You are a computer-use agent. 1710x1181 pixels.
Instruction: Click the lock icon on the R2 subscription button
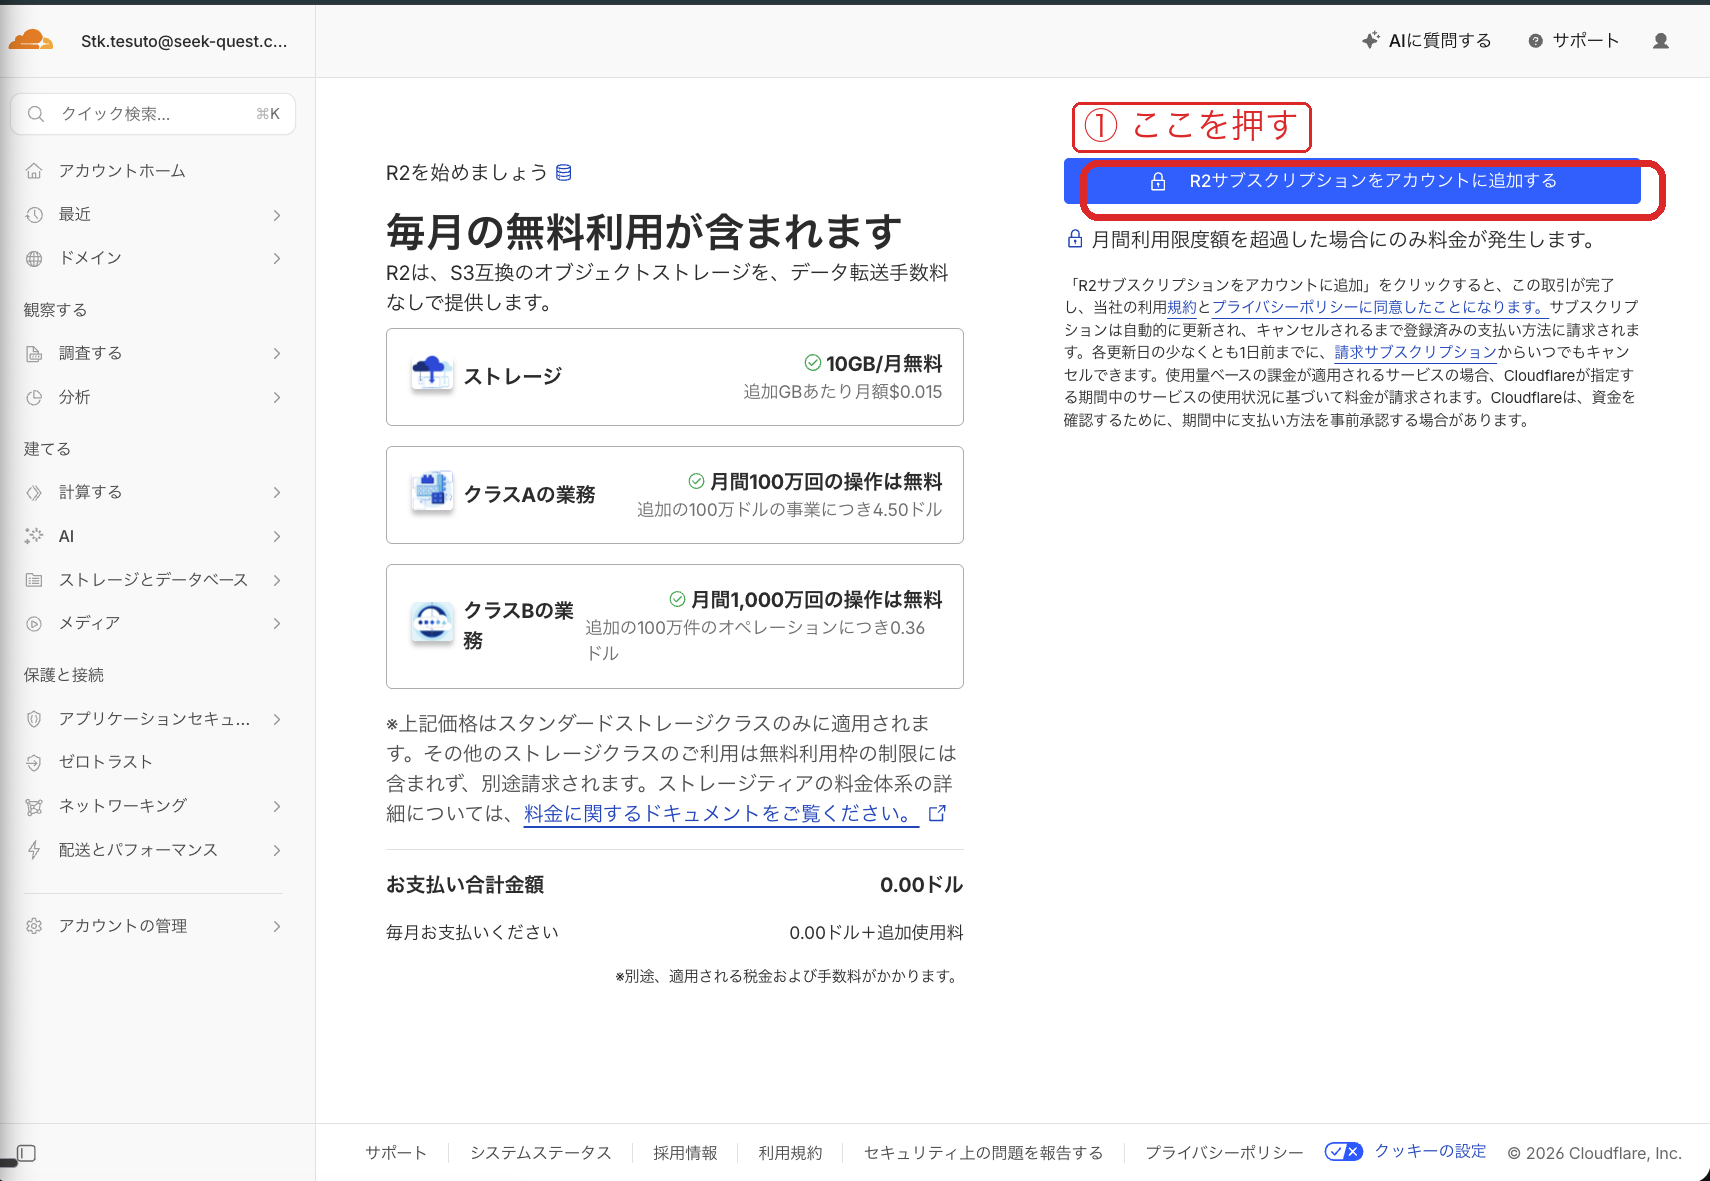coord(1158,181)
